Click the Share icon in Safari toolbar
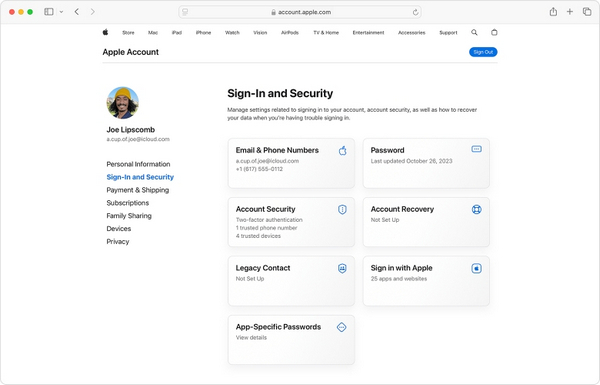 (x=553, y=12)
